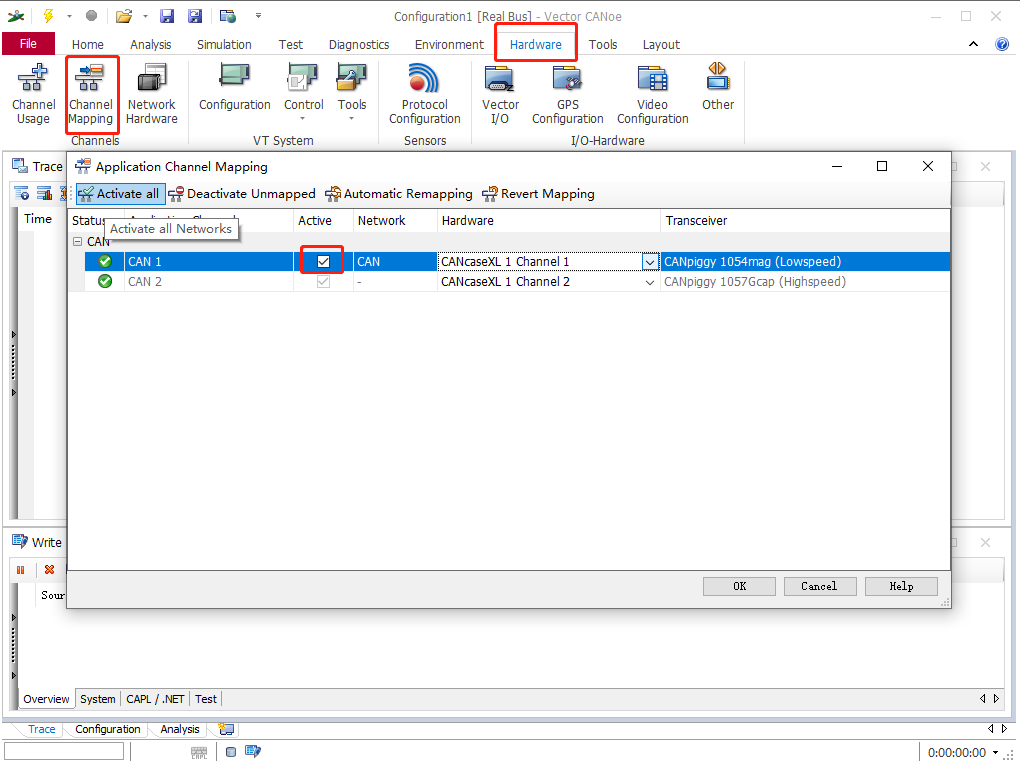Open dropdown next to open folder icon

click(x=144, y=16)
